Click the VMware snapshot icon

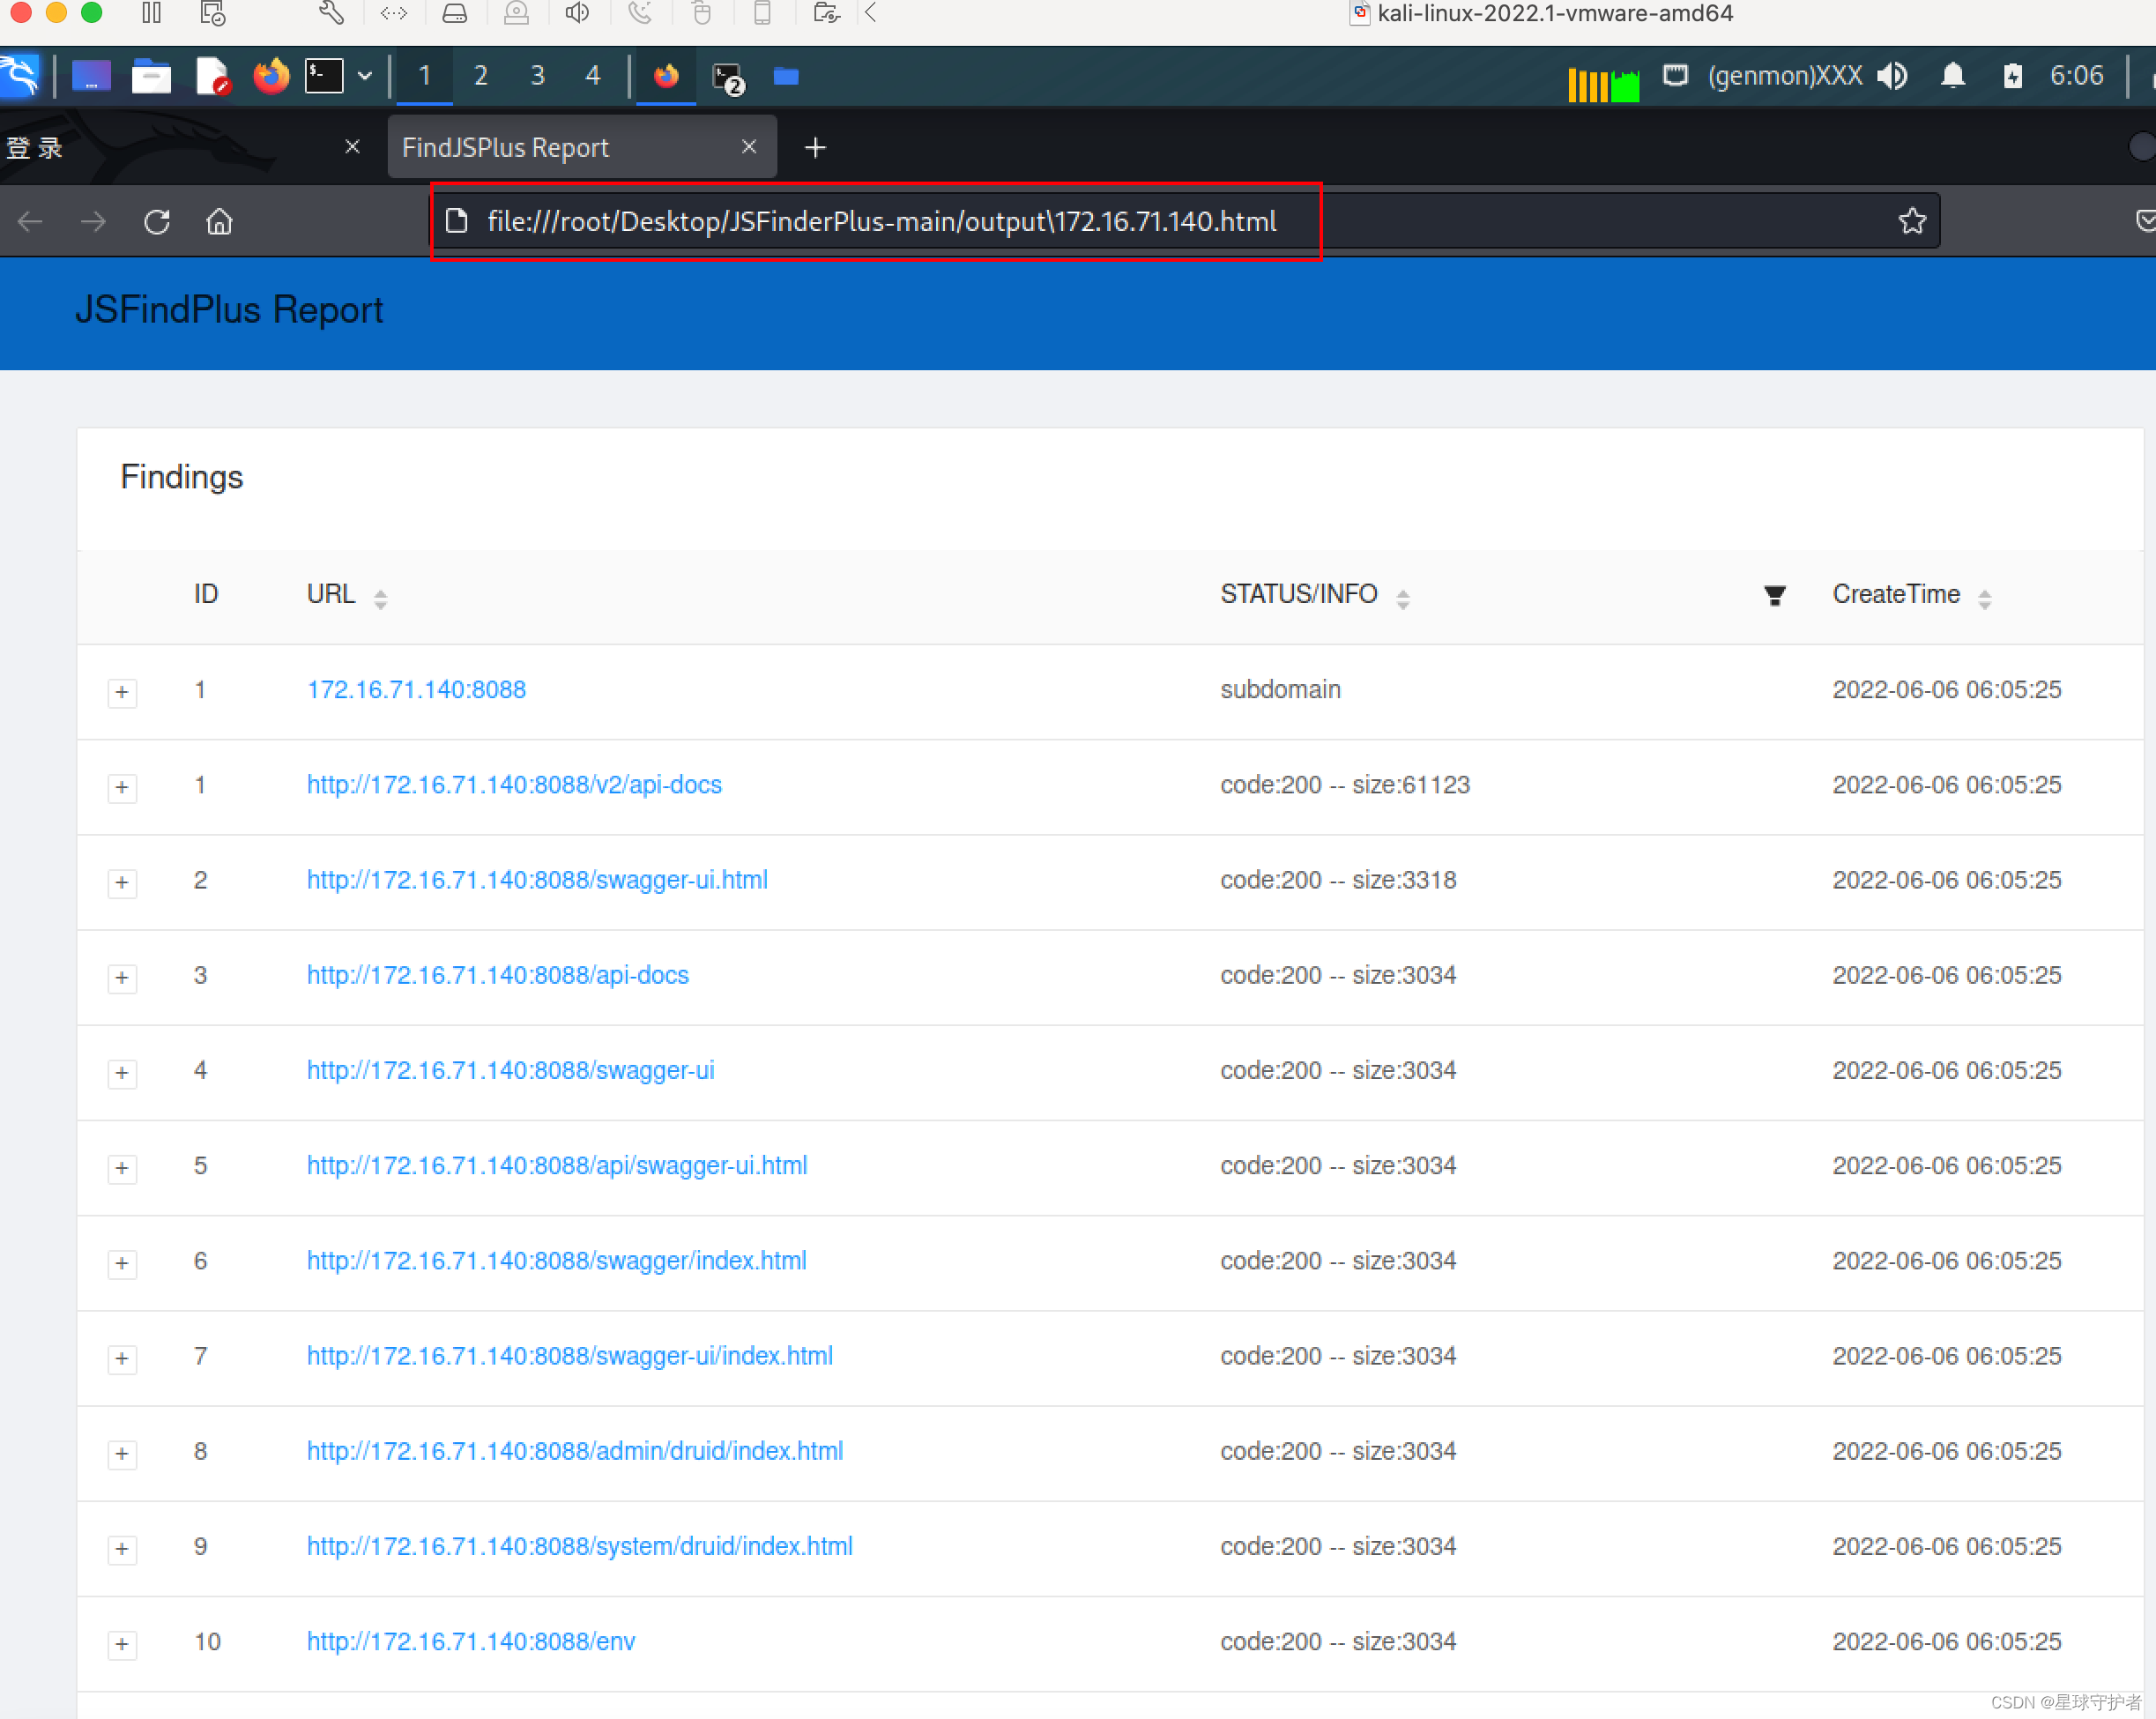pyautogui.click(x=213, y=13)
